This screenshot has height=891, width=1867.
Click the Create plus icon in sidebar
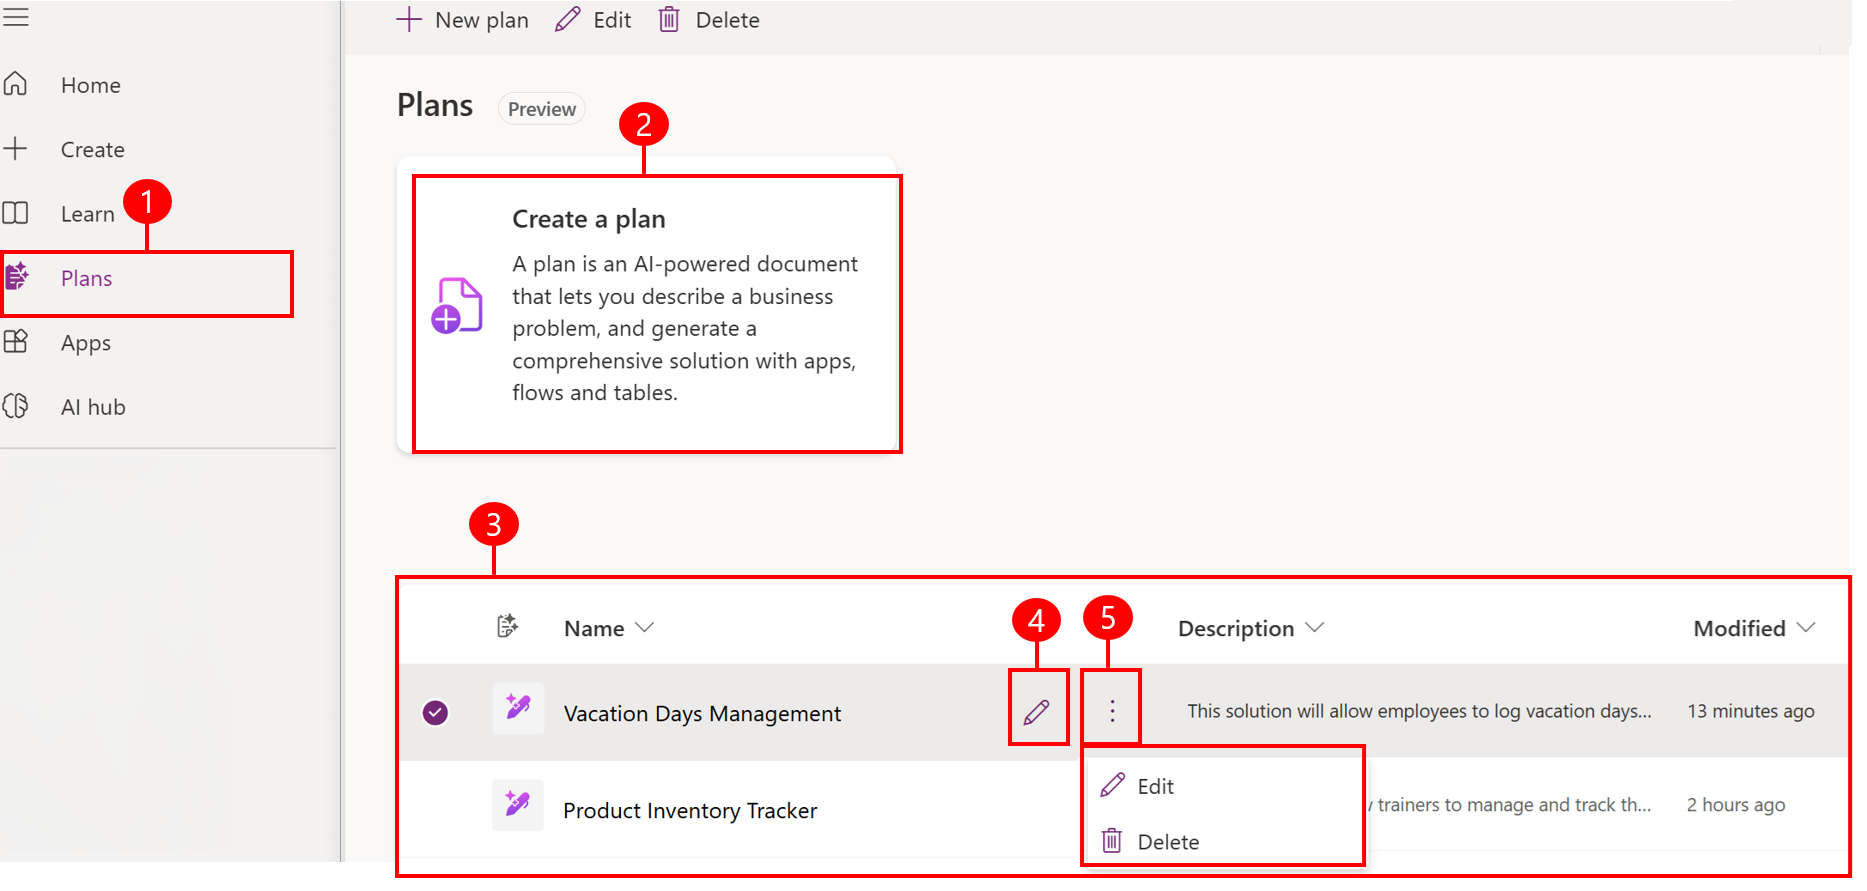tap(15, 149)
